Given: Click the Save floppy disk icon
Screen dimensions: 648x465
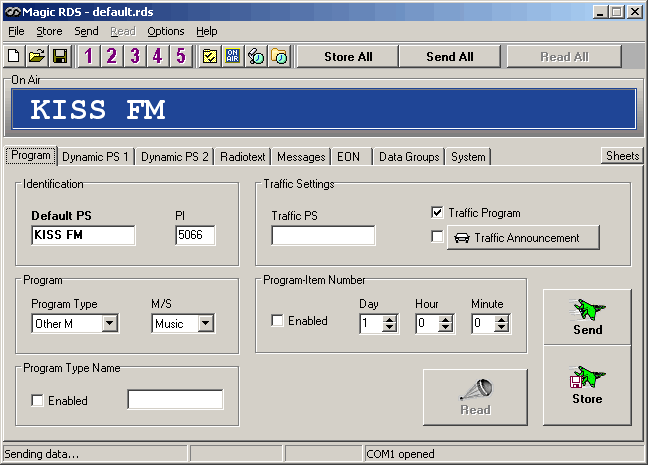Looking at the screenshot, I should coord(60,56).
